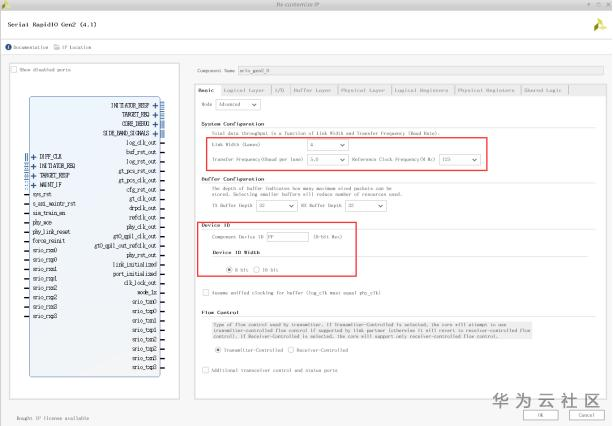Expand the SIDE_BAND_SIGNALS plus icon

click(x=155, y=134)
